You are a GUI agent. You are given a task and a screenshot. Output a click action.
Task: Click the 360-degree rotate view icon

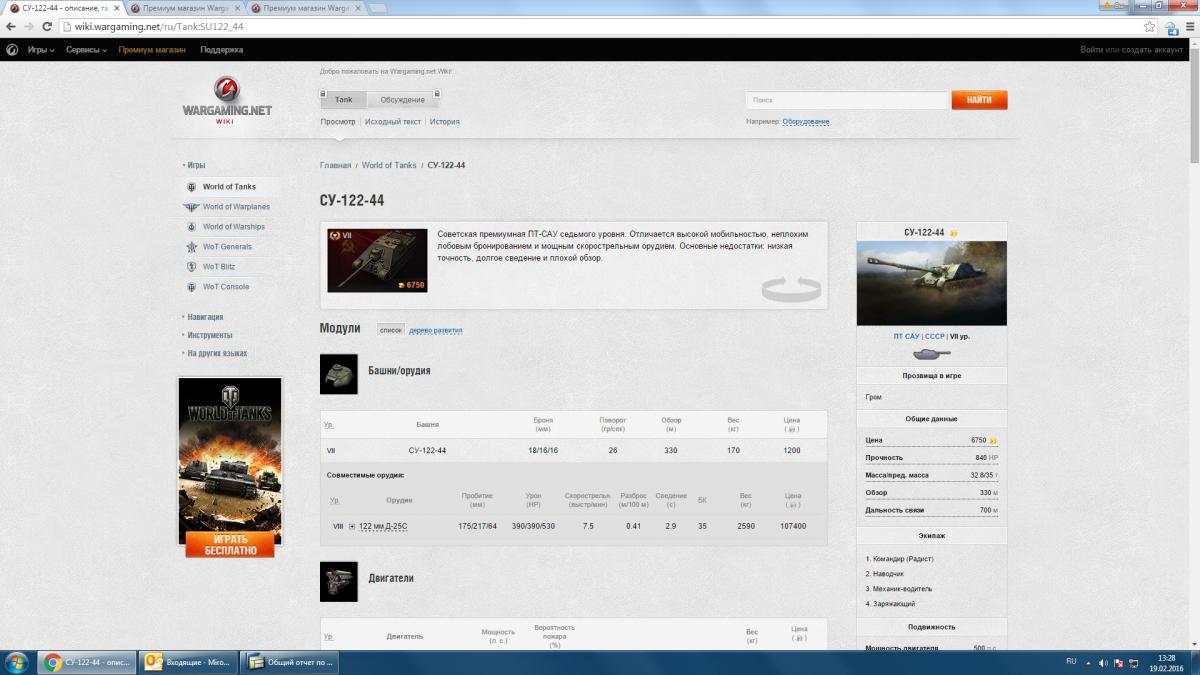point(790,290)
